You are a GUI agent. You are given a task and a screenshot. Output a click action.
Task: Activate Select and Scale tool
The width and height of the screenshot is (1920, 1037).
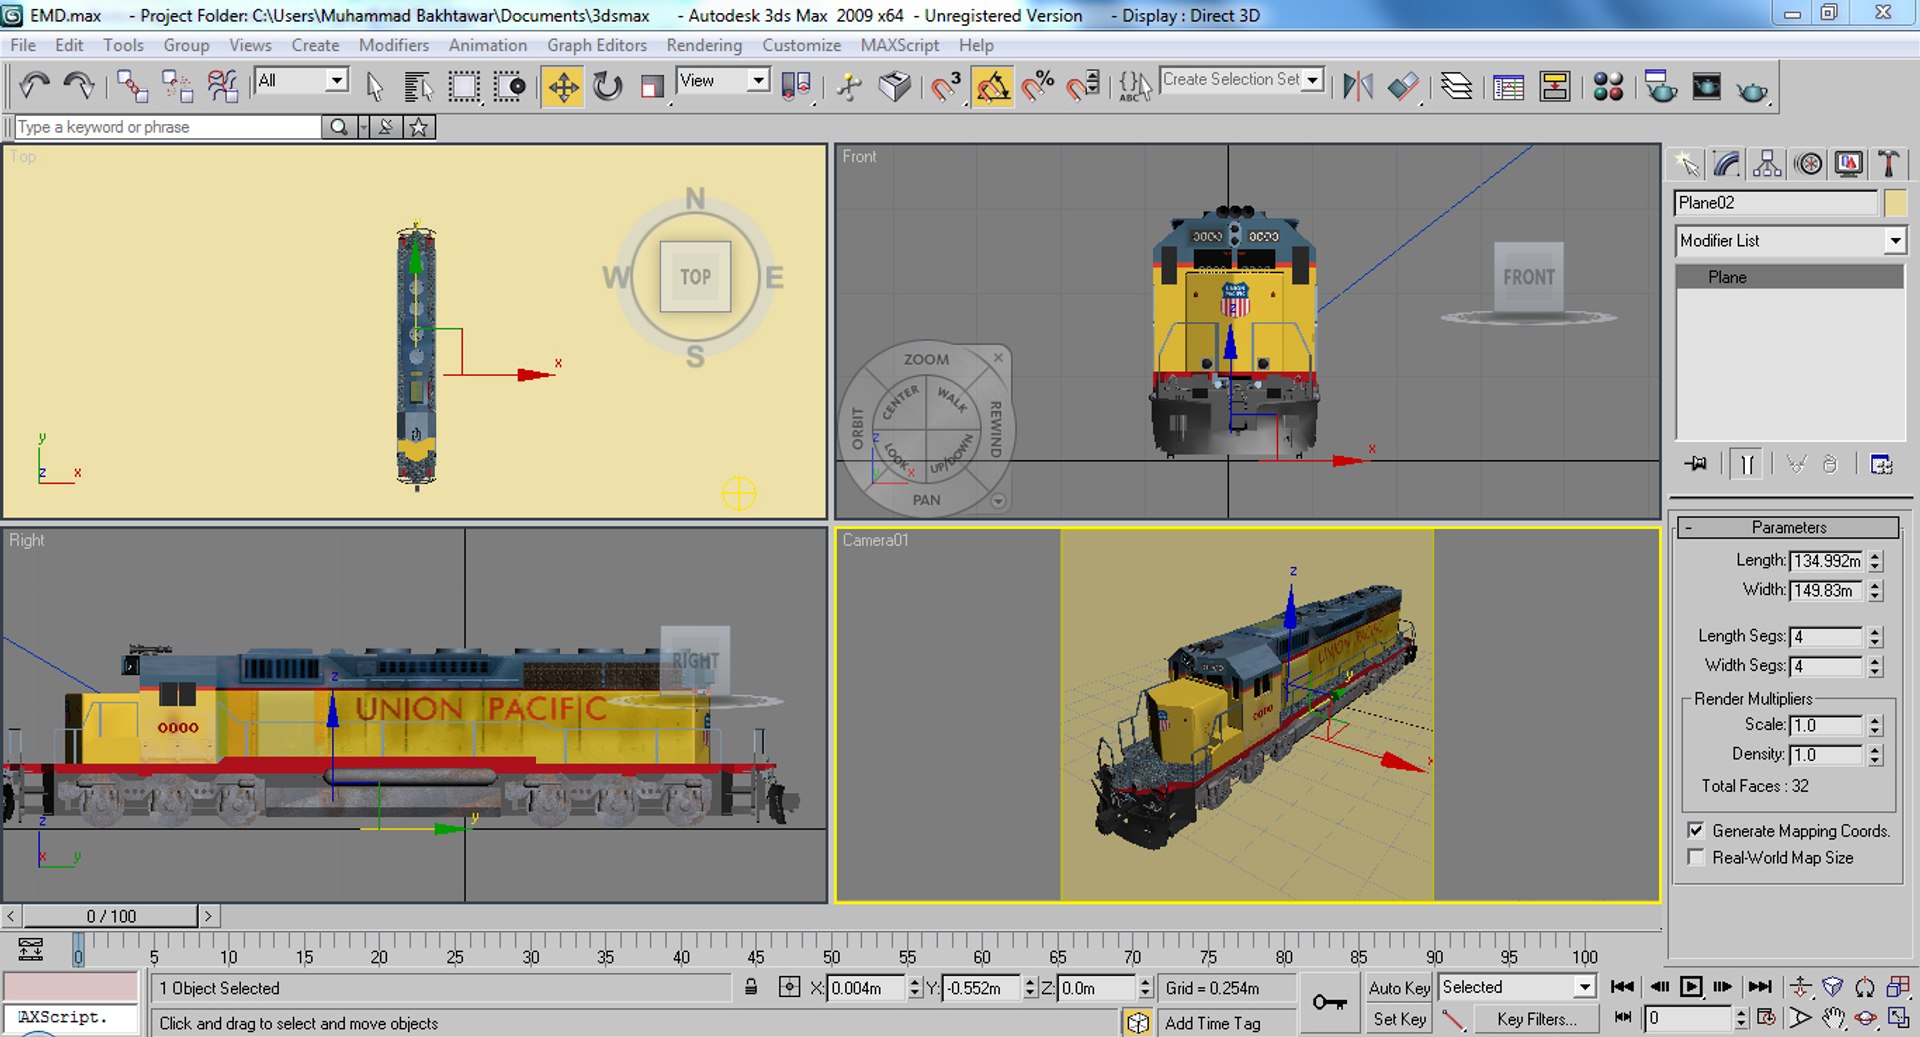[x=652, y=87]
